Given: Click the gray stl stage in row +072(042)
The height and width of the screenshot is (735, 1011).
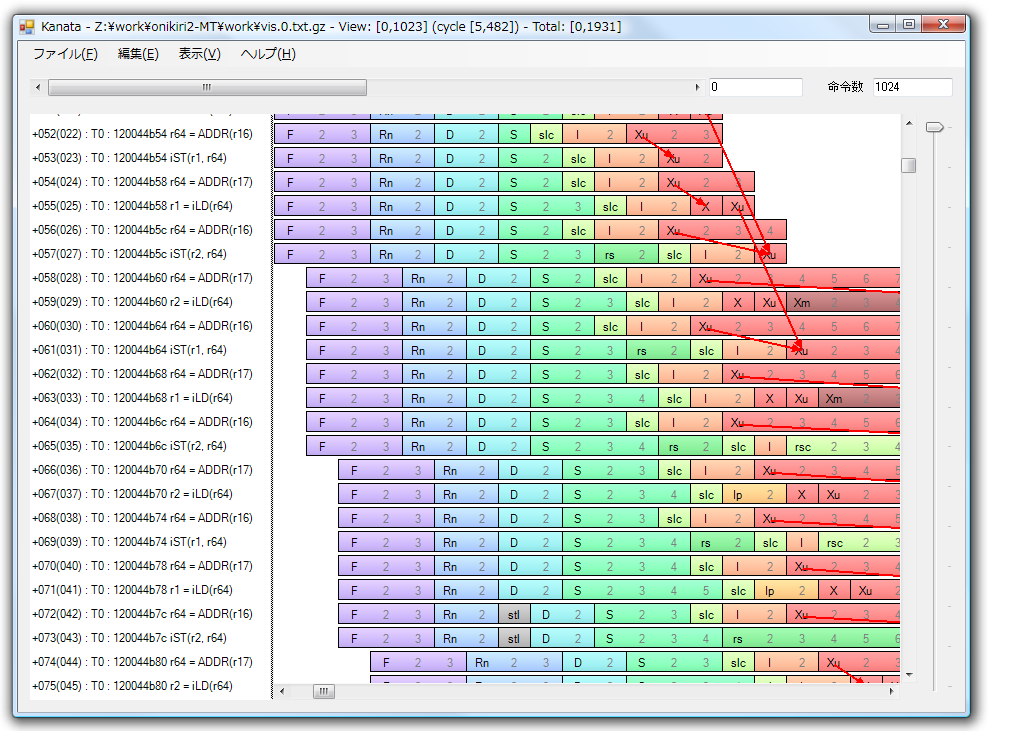Looking at the screenshot, I should (x=514, y=614).
